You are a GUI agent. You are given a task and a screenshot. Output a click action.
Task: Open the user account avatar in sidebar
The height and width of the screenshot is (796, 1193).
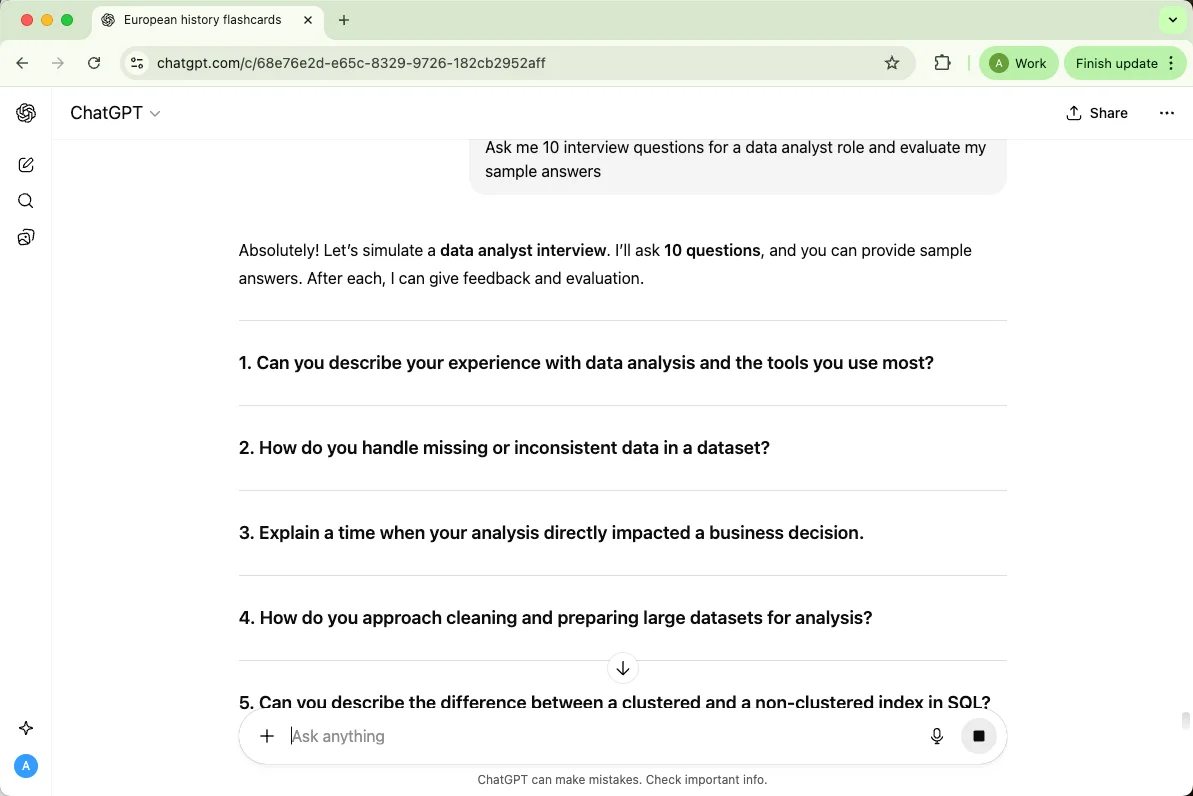point(26,766)
